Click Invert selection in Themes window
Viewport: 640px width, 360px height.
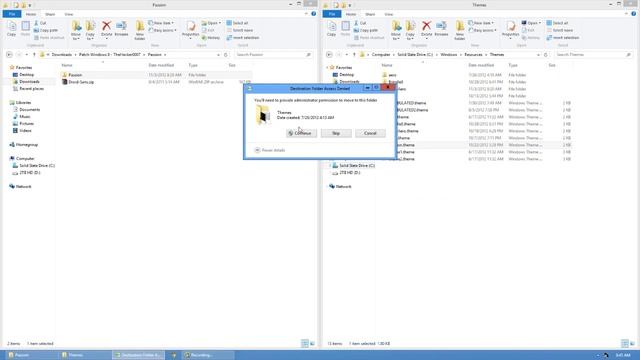[x=563, y=38]
